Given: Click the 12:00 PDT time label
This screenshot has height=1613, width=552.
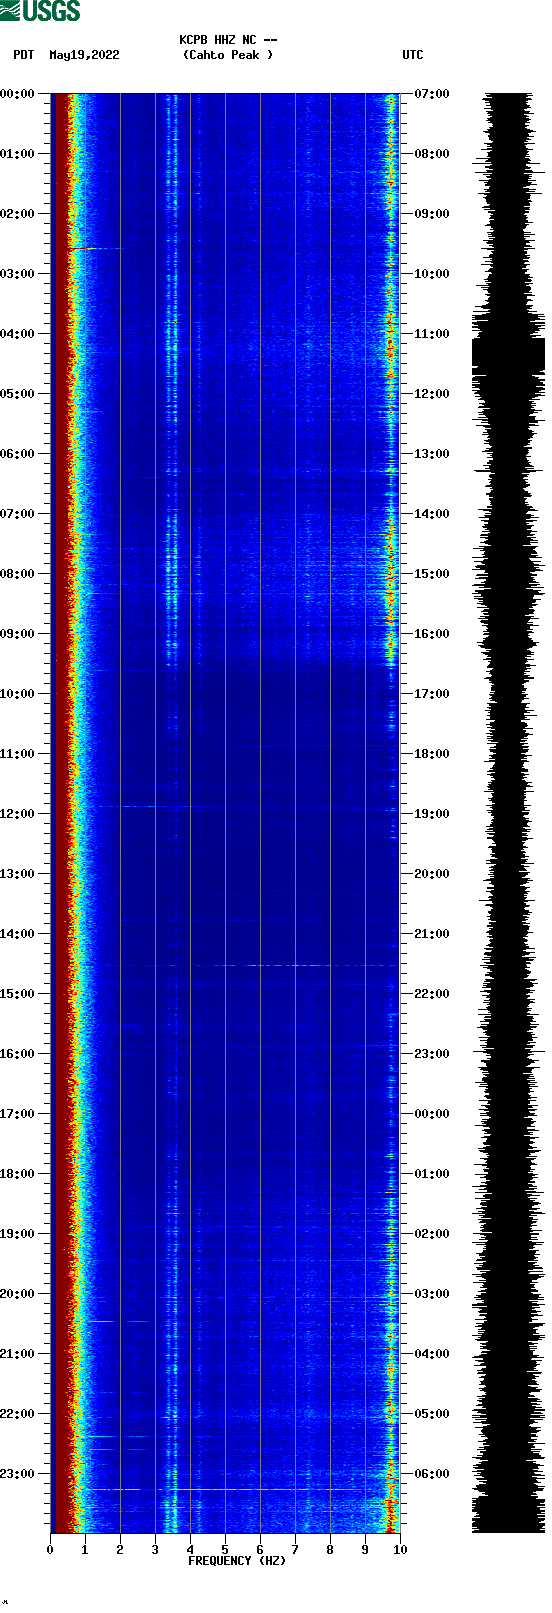Looking at the screenshot, I should 17,814.
